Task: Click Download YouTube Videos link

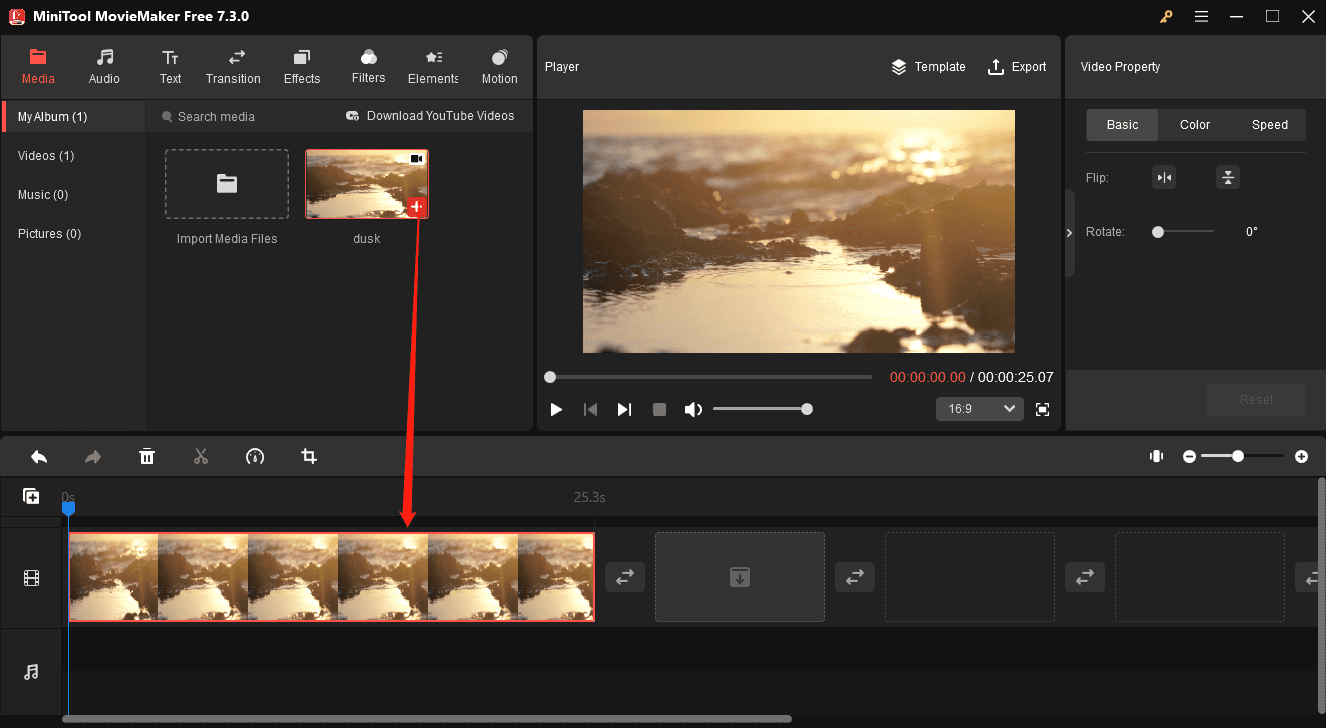Action: pos(430,116)
